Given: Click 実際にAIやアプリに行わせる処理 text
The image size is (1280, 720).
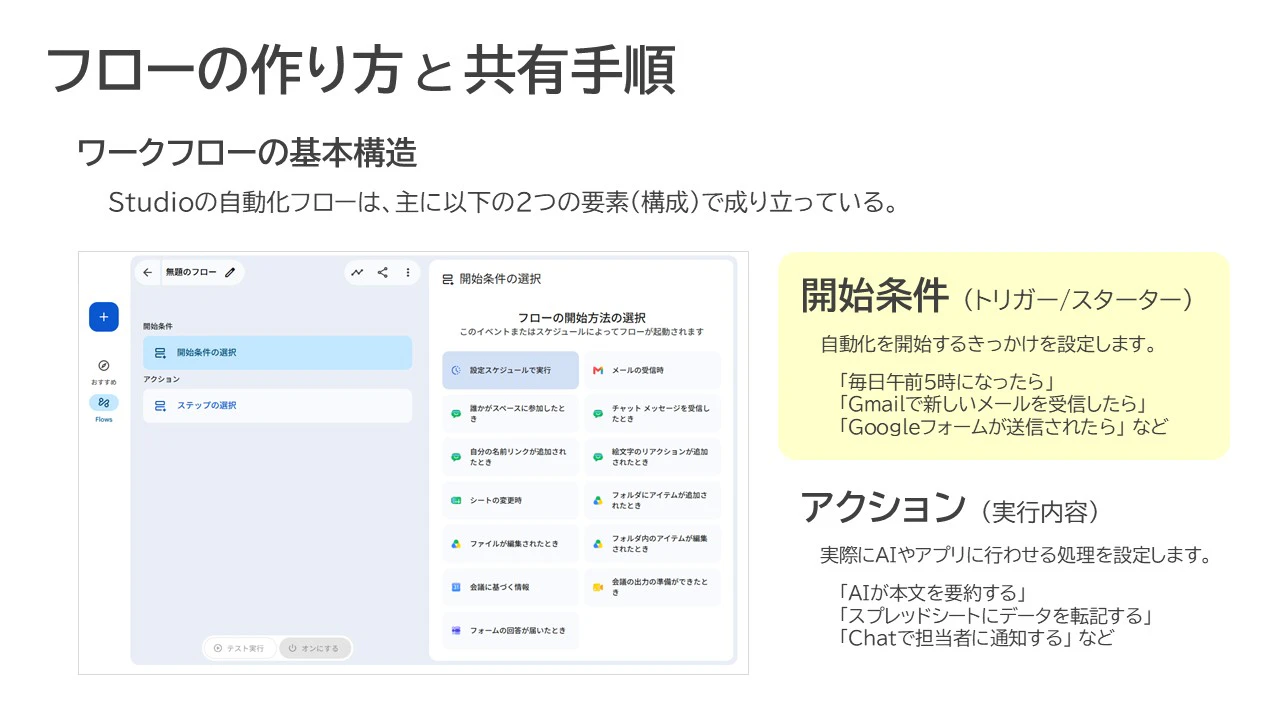Looking at the screenshot, I should click(x=1017, y=555).
